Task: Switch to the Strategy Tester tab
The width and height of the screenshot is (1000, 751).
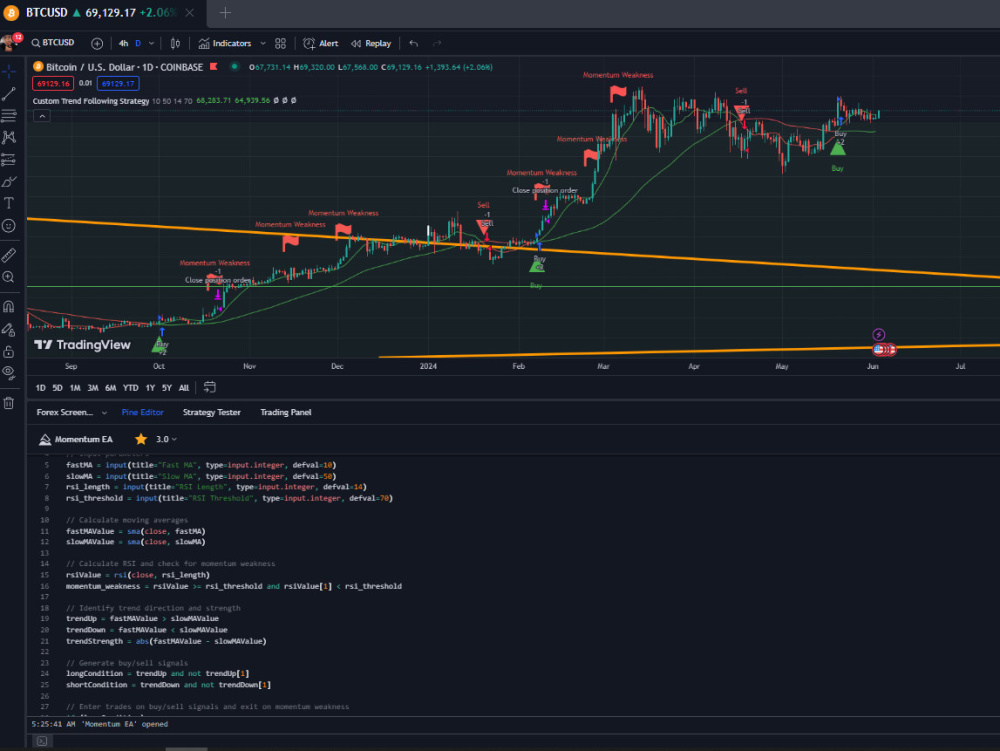Action: point(212,412)
